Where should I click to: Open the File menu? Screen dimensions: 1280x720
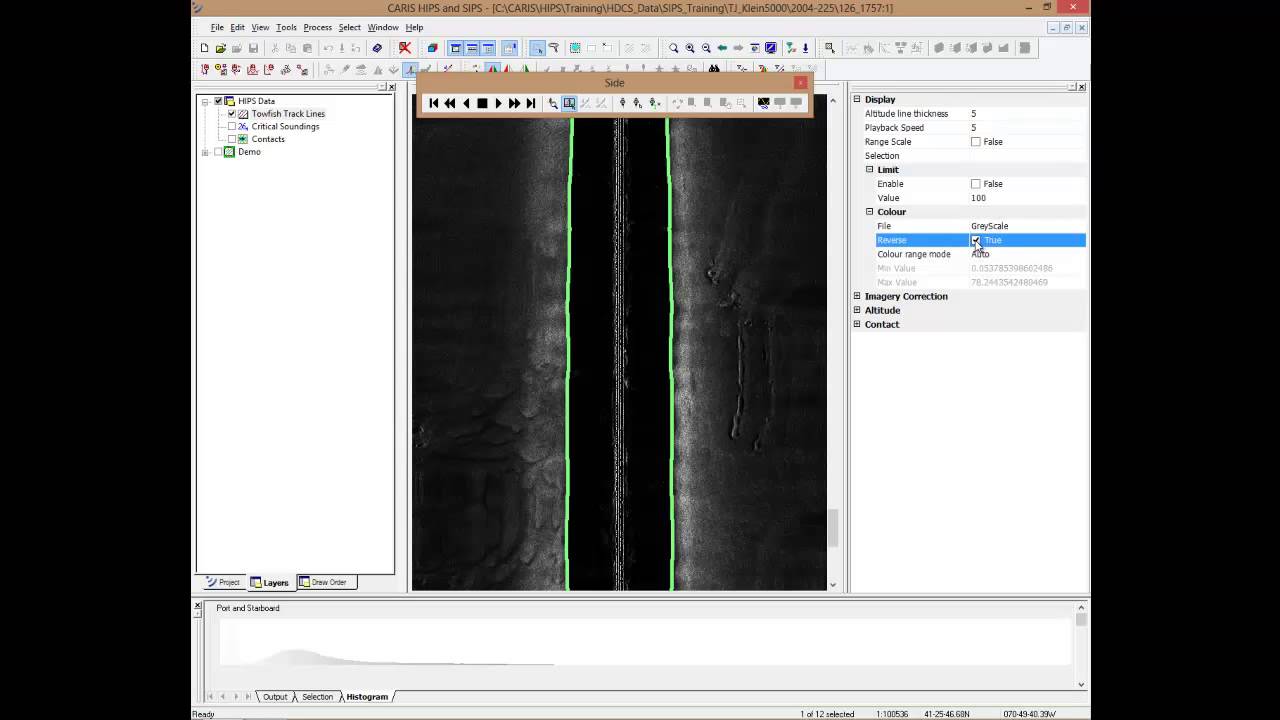pos(217,27)
